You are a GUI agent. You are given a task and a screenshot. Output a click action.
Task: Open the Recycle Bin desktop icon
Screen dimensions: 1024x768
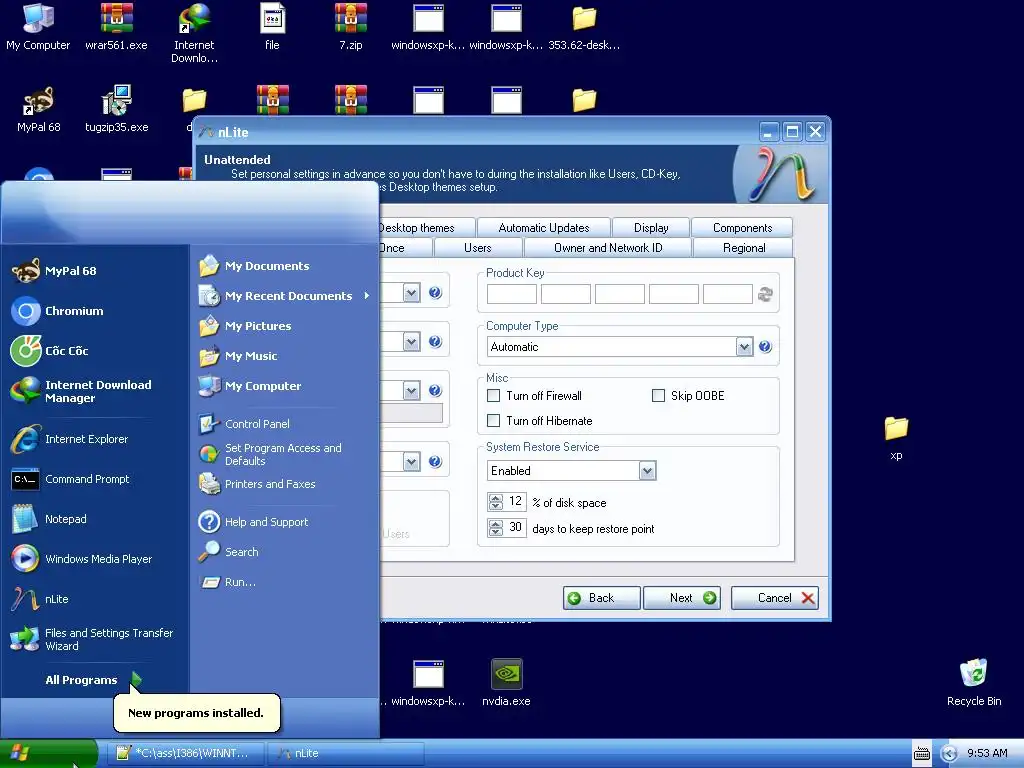pos(974,682)
